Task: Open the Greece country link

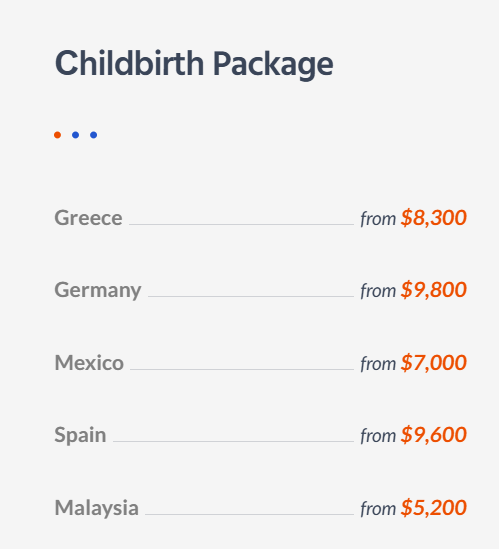Action: (88, 218)
